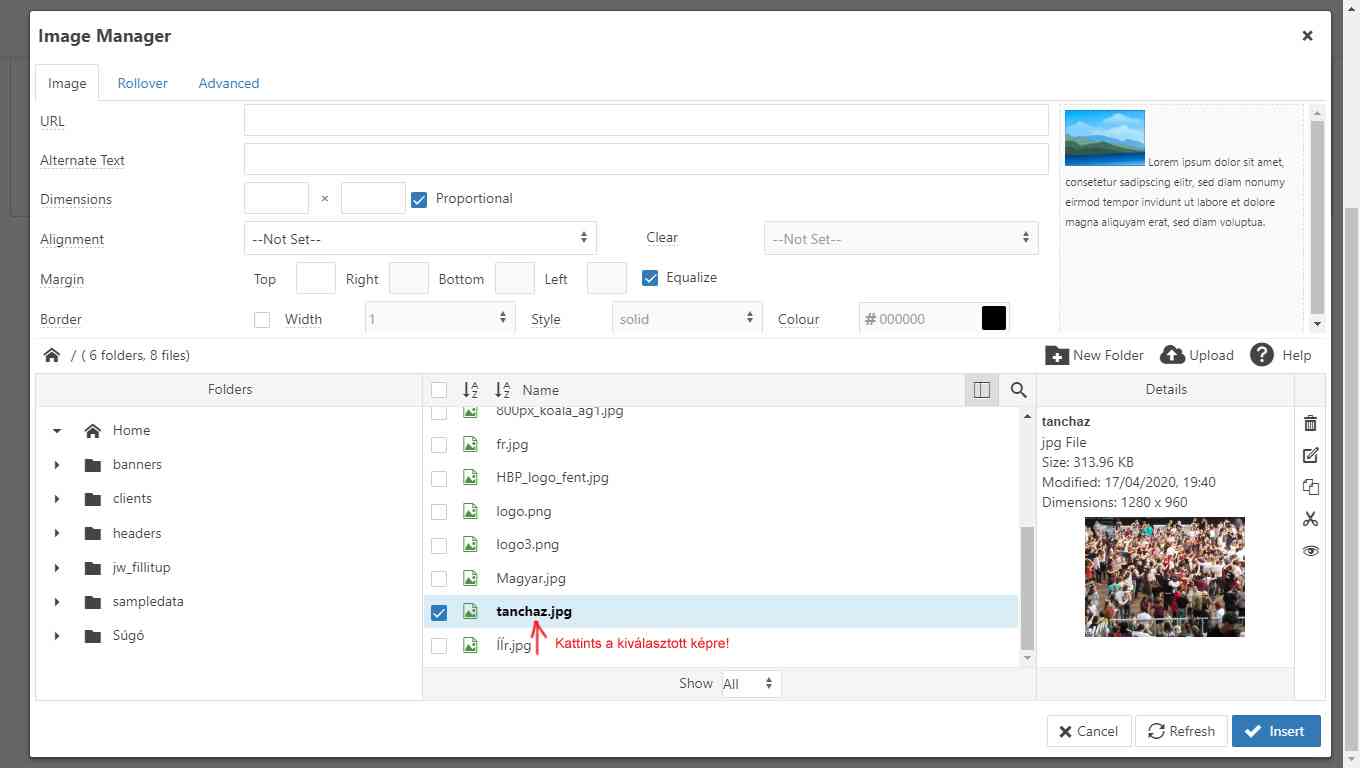The height and width of the screenshot is (768, 1360).
Task: Click the Insert button
Action: pyautogui.click(x=1275, y=731)
